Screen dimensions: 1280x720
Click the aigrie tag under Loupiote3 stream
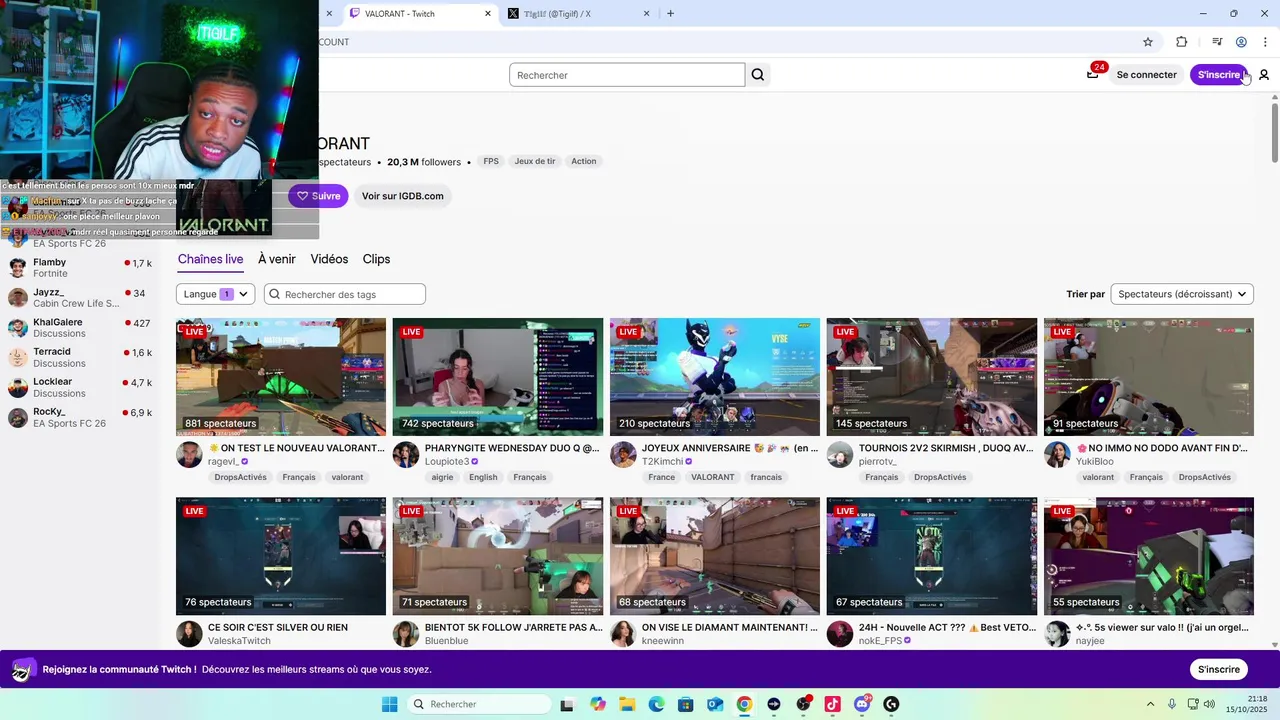click(x=442, y=477)
